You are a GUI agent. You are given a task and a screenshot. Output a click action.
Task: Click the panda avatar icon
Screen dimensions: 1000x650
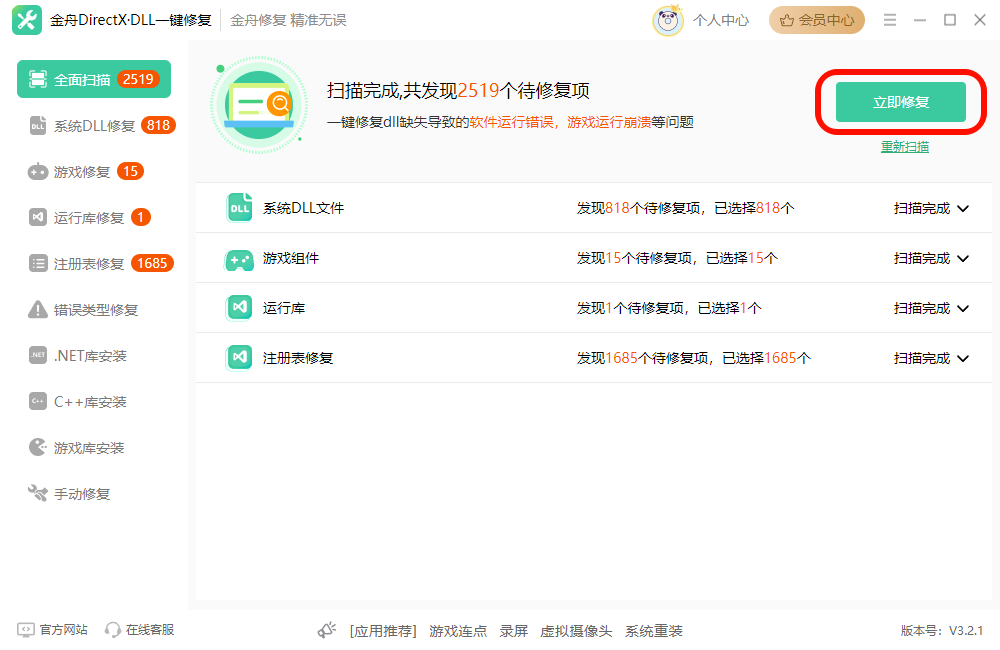668,20
